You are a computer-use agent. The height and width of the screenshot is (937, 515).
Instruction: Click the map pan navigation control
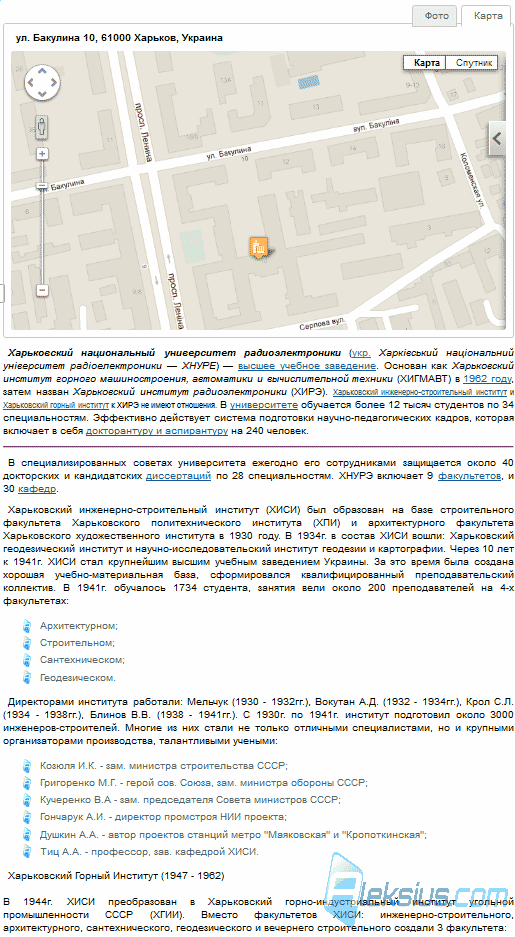[42, 82]
